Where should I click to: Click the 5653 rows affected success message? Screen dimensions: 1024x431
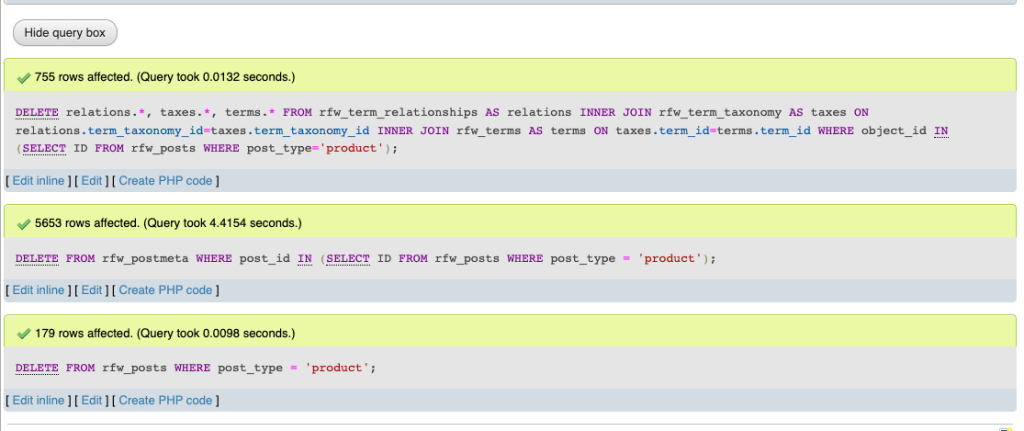click(168, 223)
